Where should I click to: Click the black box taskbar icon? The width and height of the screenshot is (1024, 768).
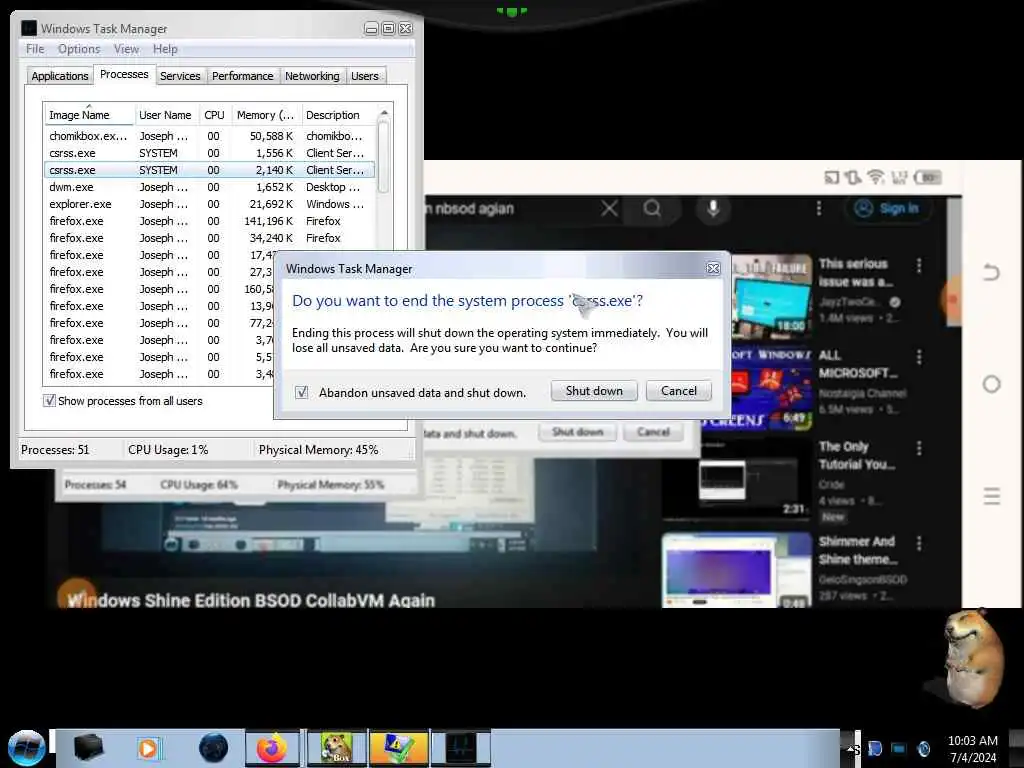point(89,748)
